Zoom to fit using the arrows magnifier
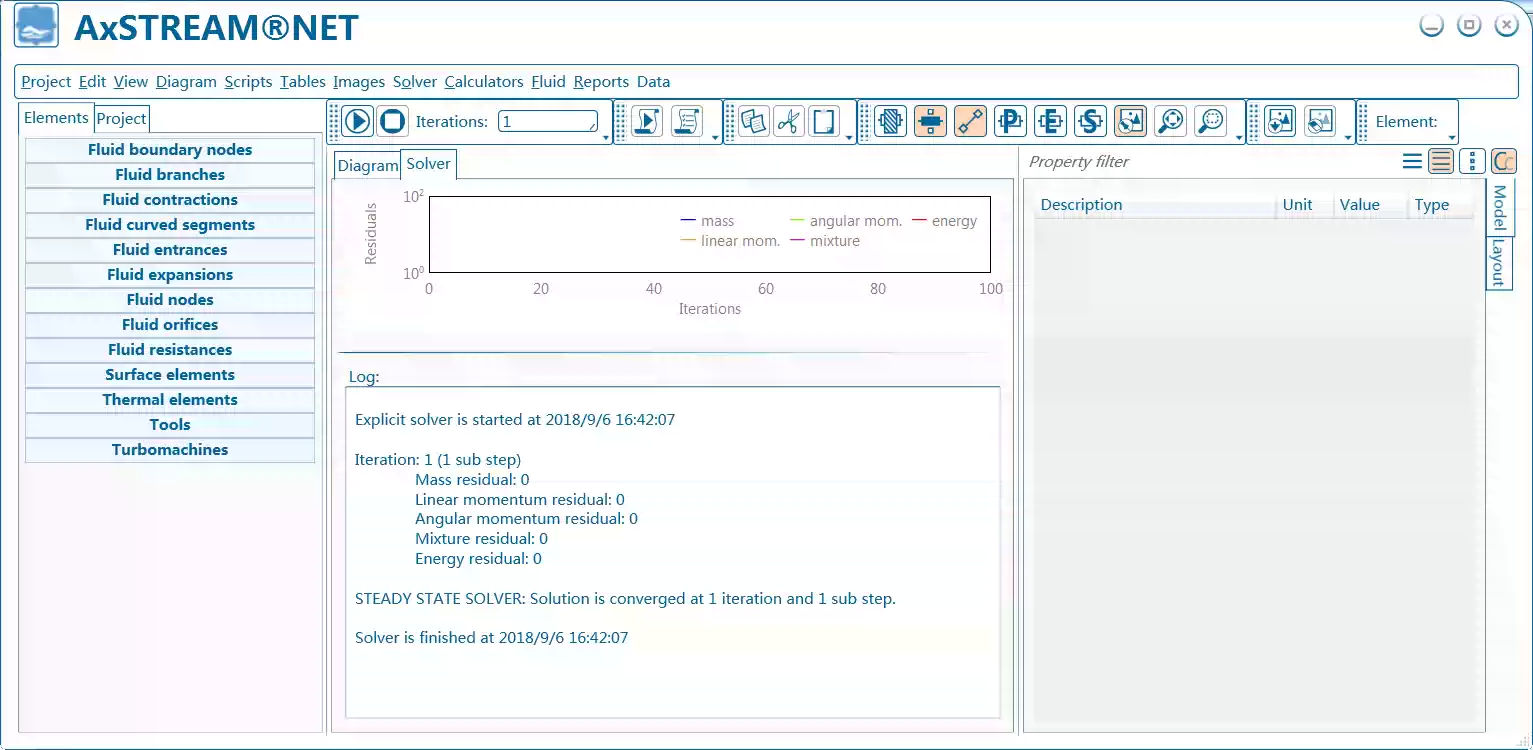 coord(1170,122)
